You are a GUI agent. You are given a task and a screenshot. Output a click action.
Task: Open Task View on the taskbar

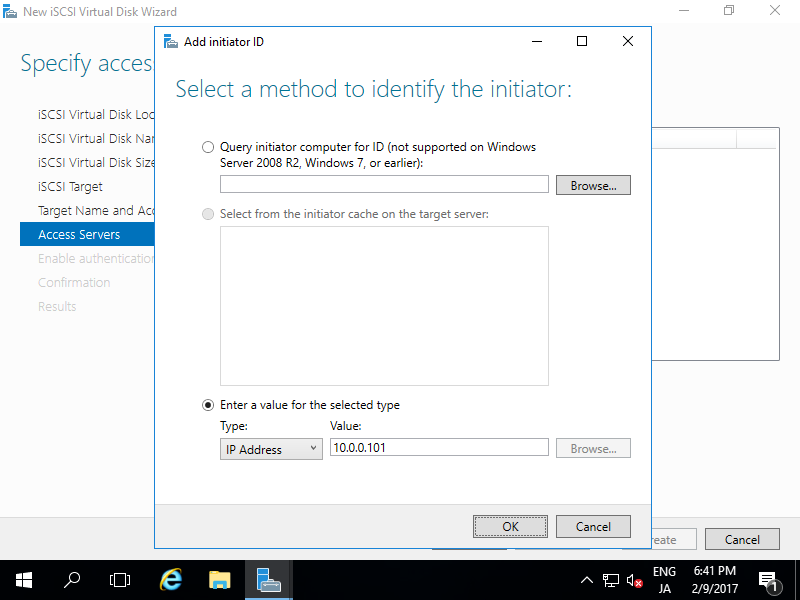(120, 580)
